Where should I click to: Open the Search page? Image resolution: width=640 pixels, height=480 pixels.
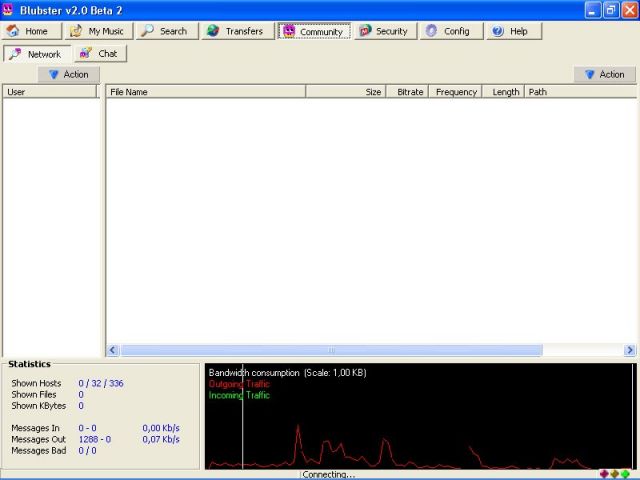[x=165, y=31]
